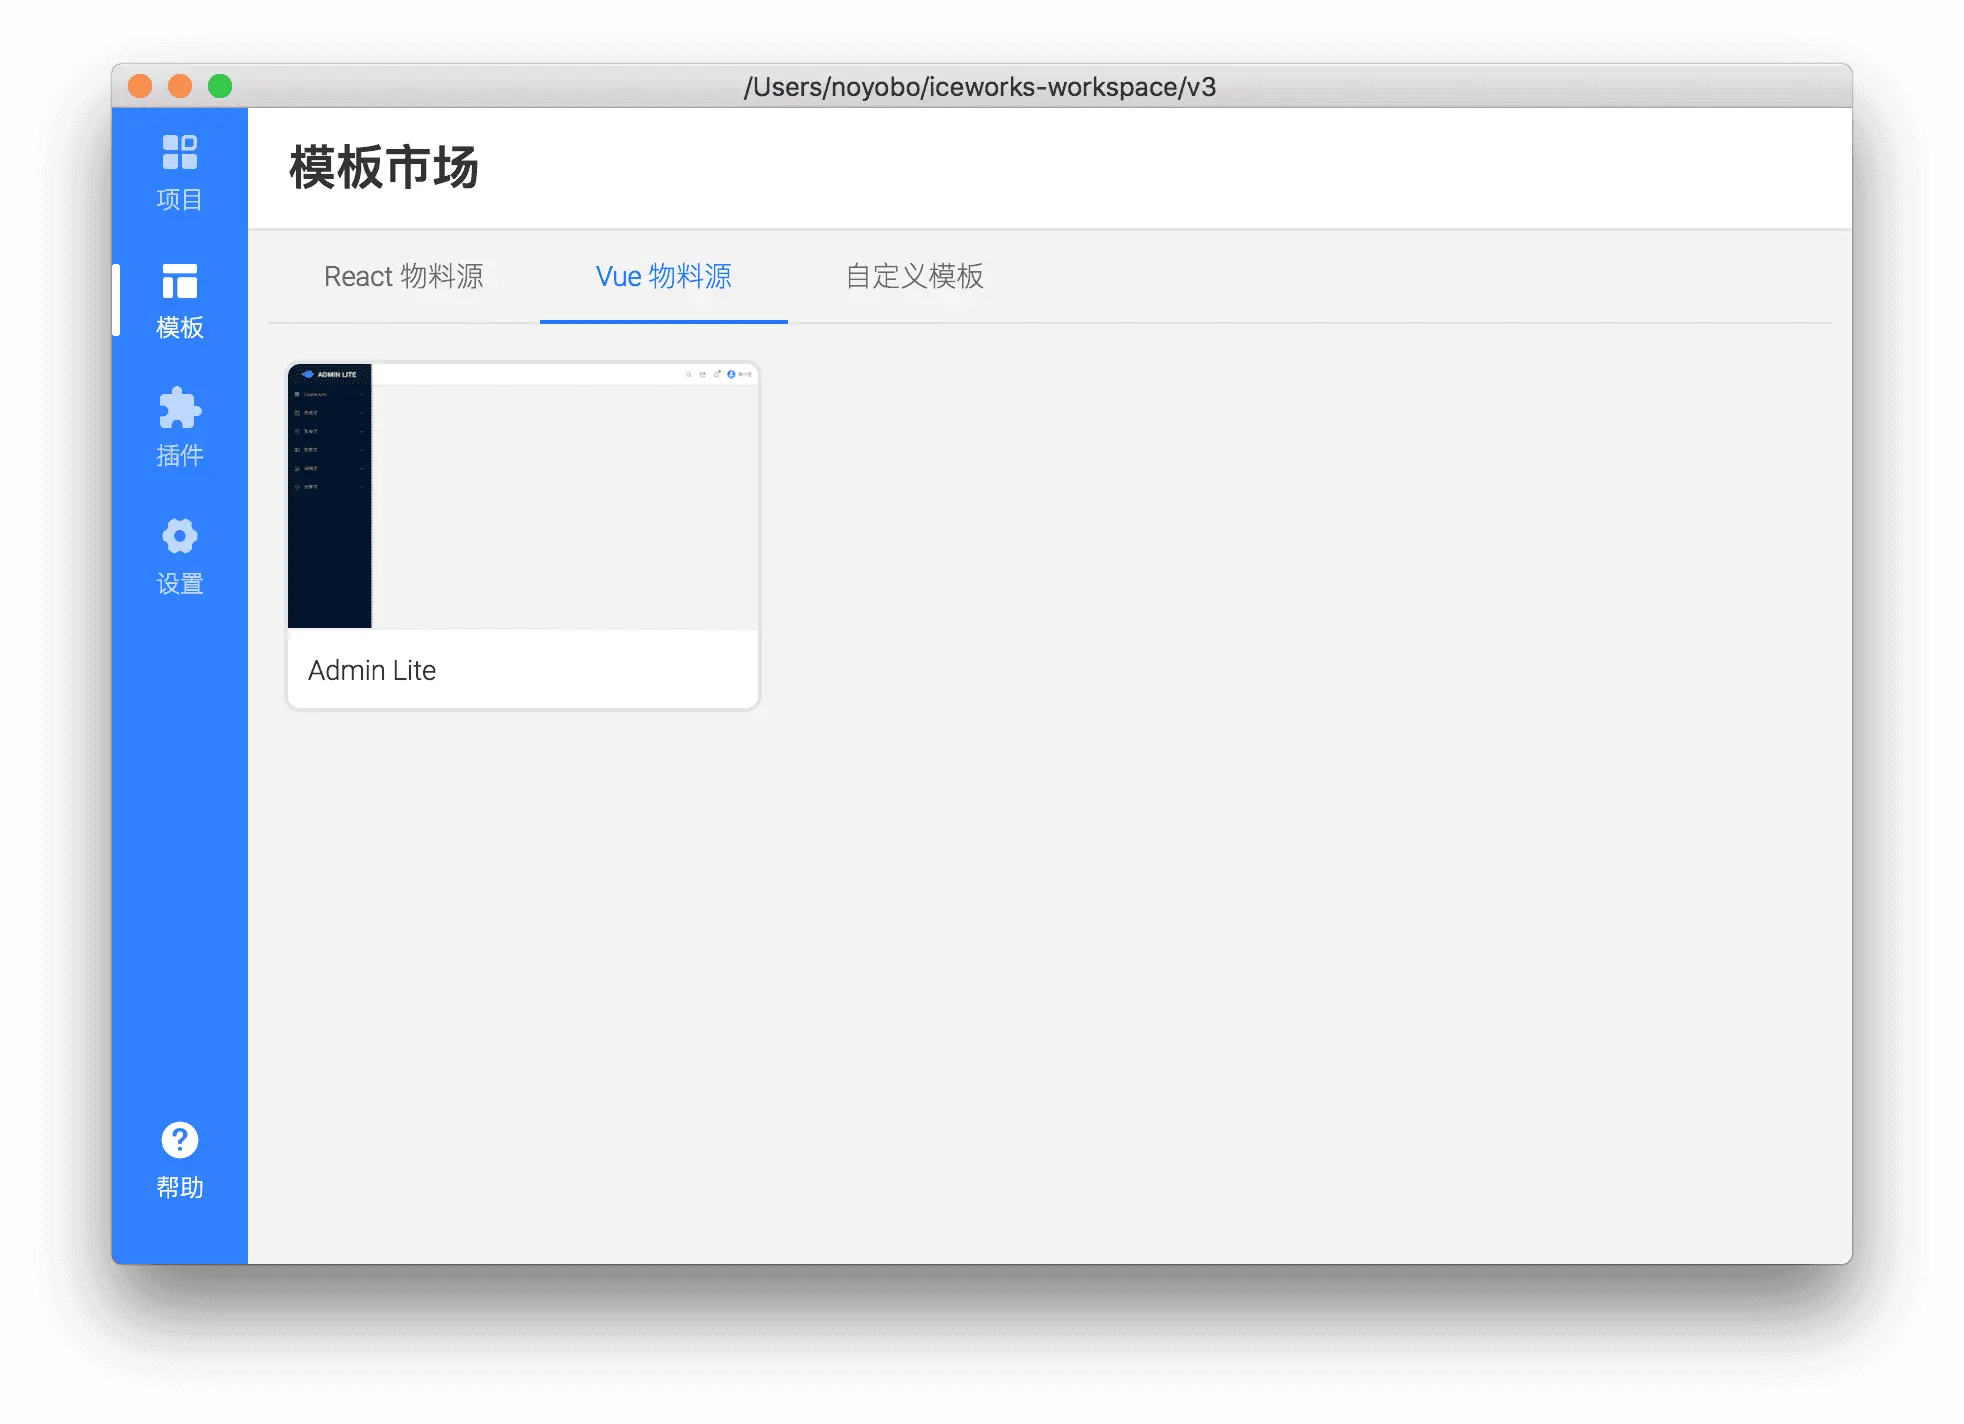
Task: Close the window with the red button
Action: coord(140,87)
